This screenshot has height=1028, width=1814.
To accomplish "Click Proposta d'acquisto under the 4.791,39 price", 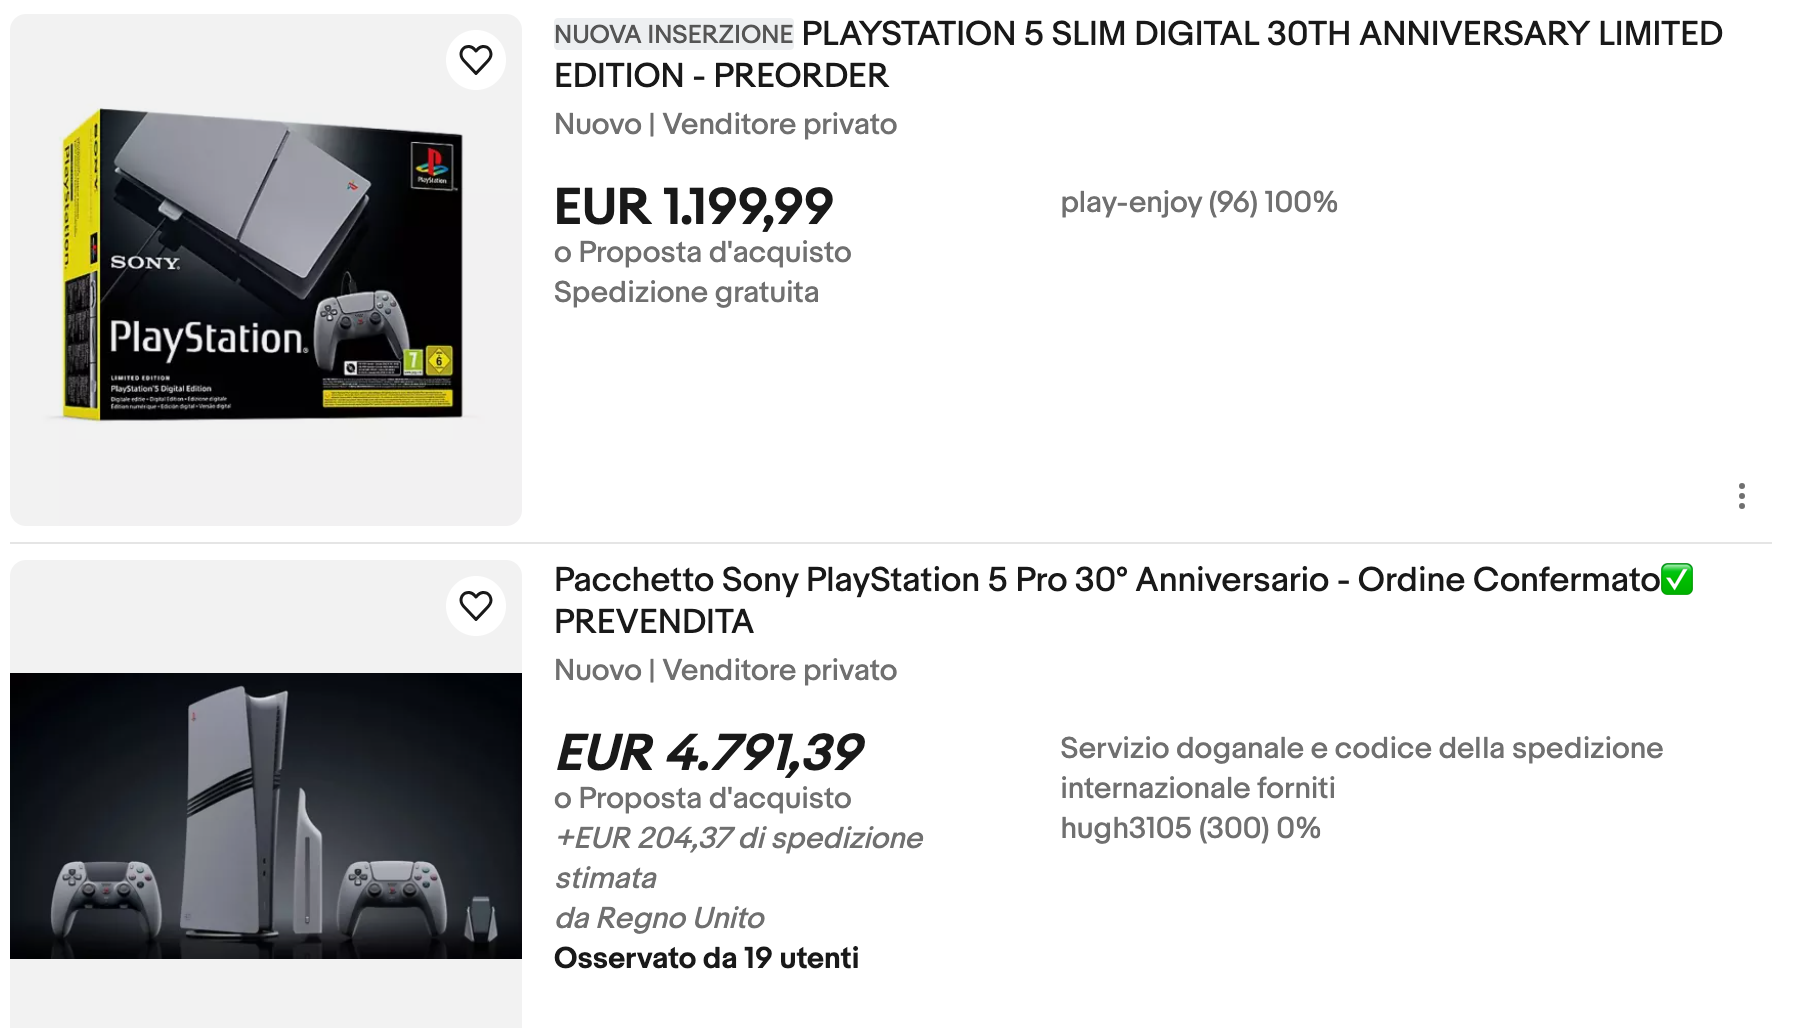I will (702, 798).
